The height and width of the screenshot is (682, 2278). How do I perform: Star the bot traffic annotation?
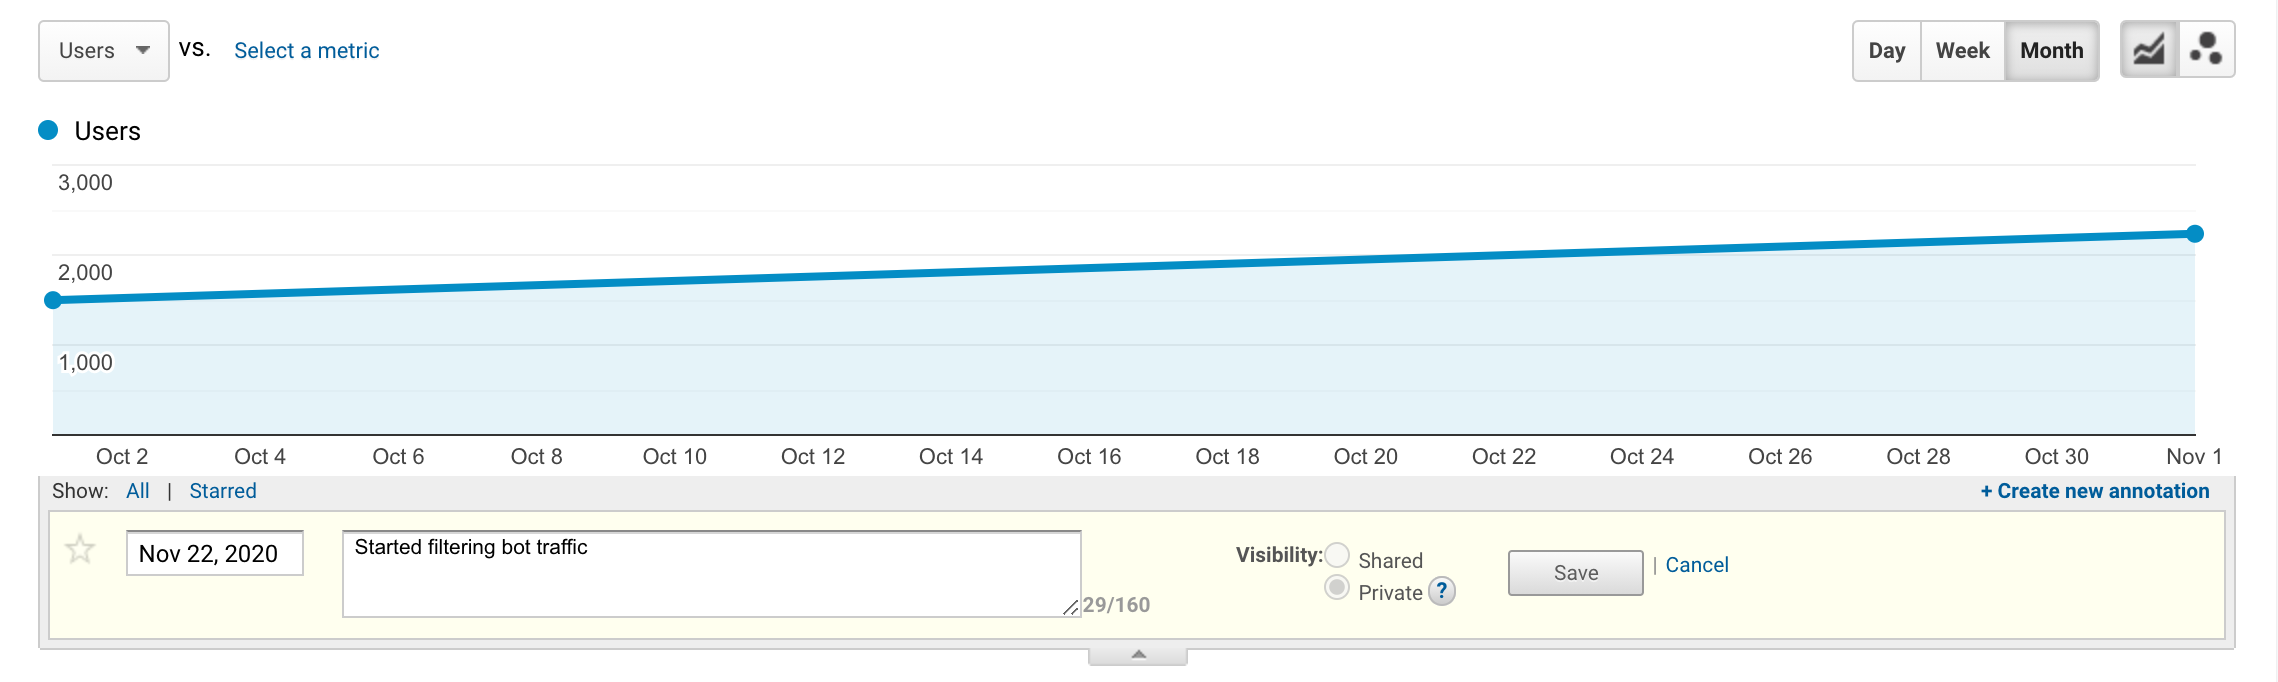pos(78,549)
